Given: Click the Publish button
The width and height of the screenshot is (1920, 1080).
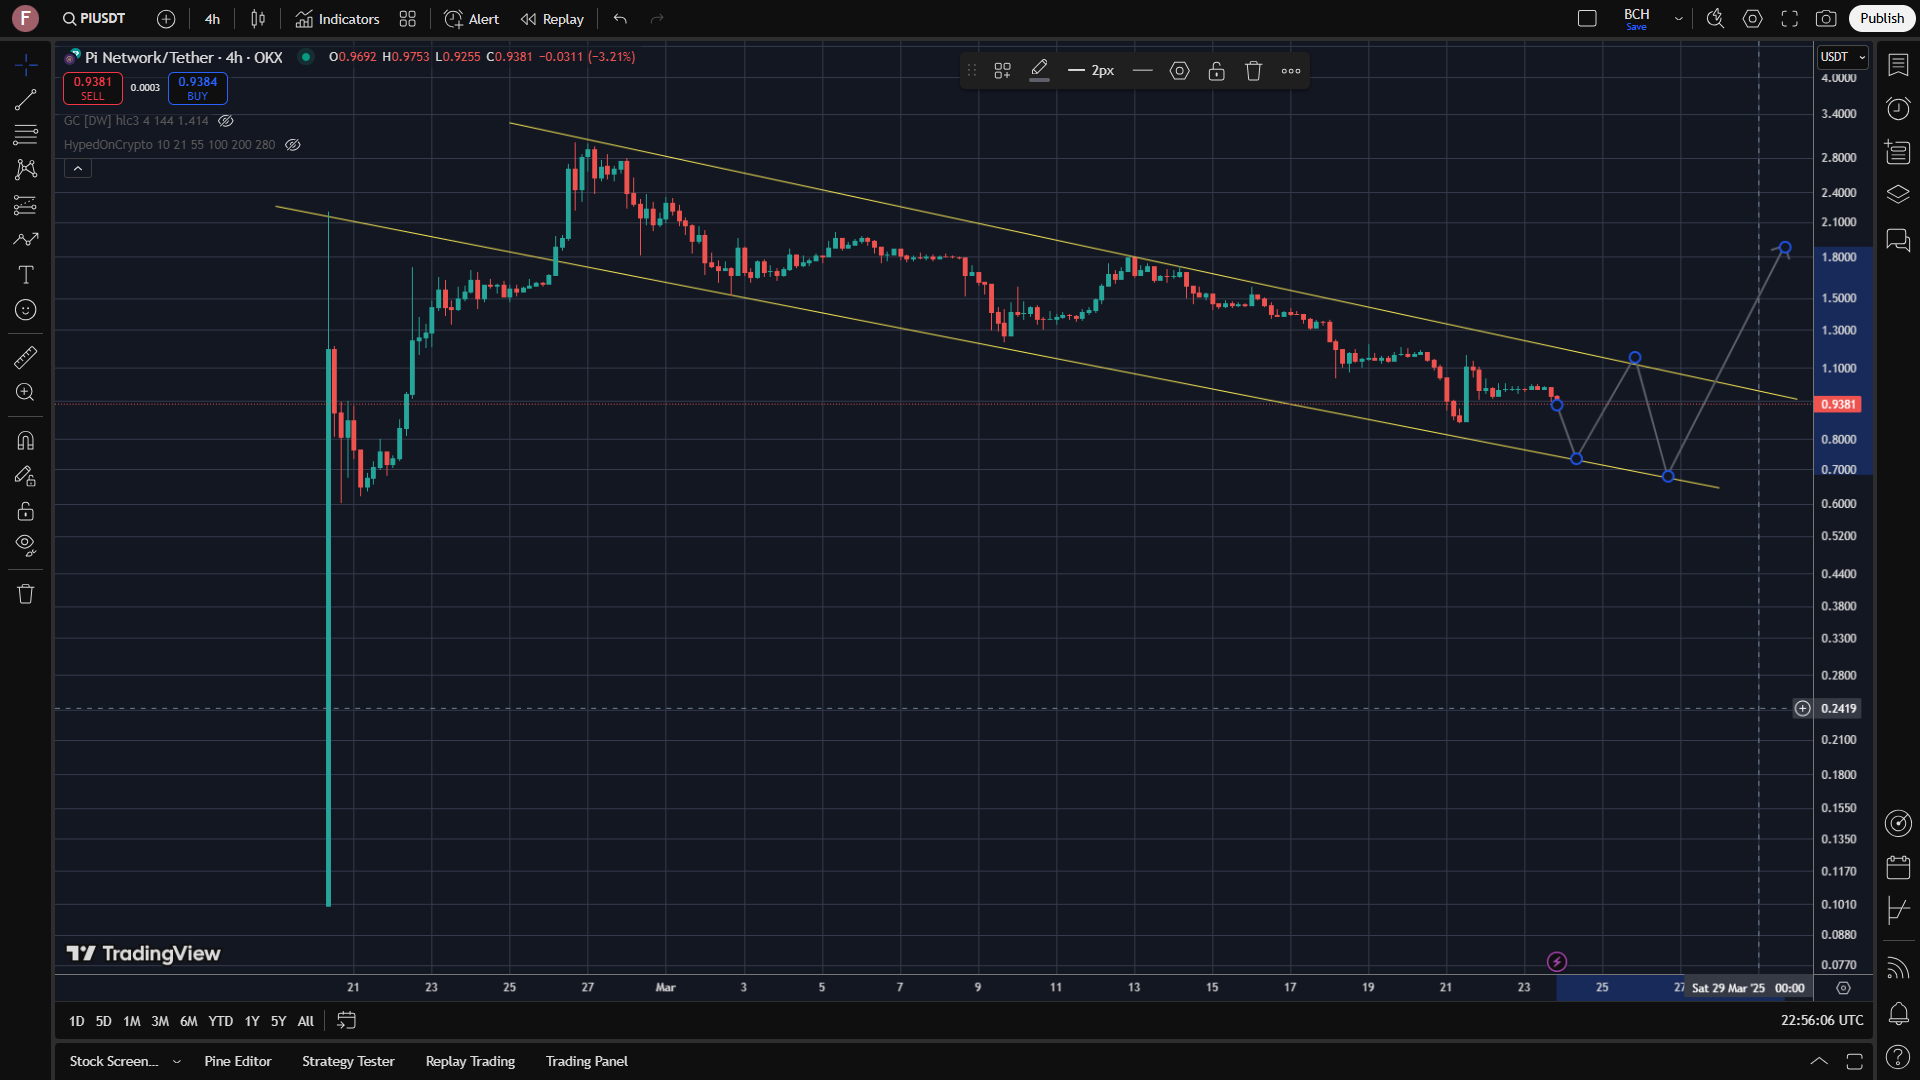Looking at the screenshot, I should tap(1882, 19).
